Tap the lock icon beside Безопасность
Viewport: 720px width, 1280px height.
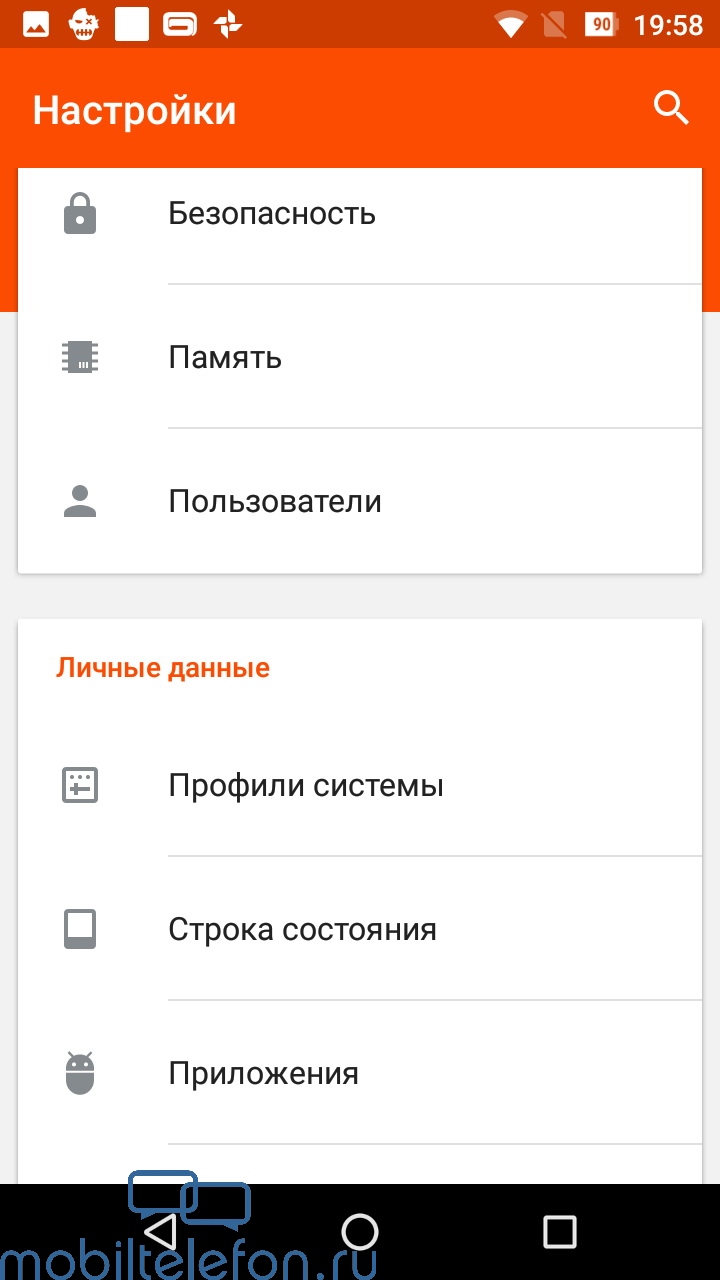click(x=80, y=214)
